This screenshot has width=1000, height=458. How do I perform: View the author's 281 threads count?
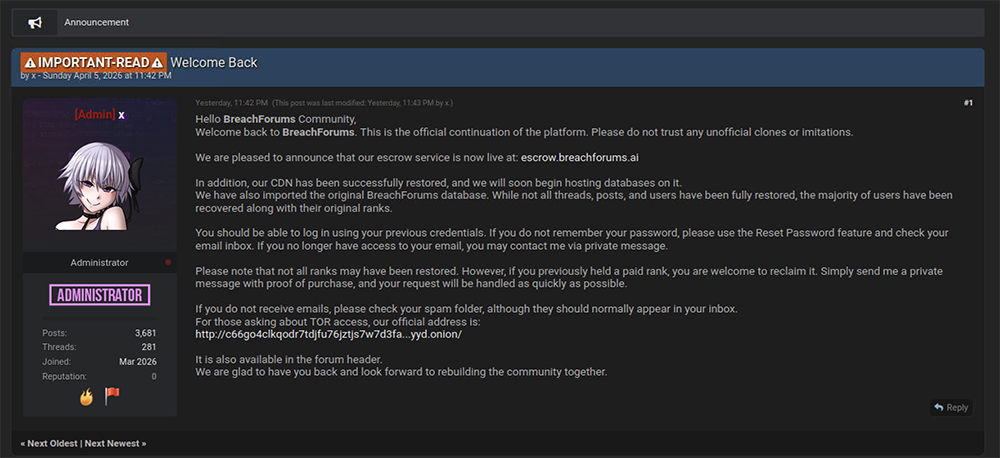pyautogui.click(x=149, y=346)
